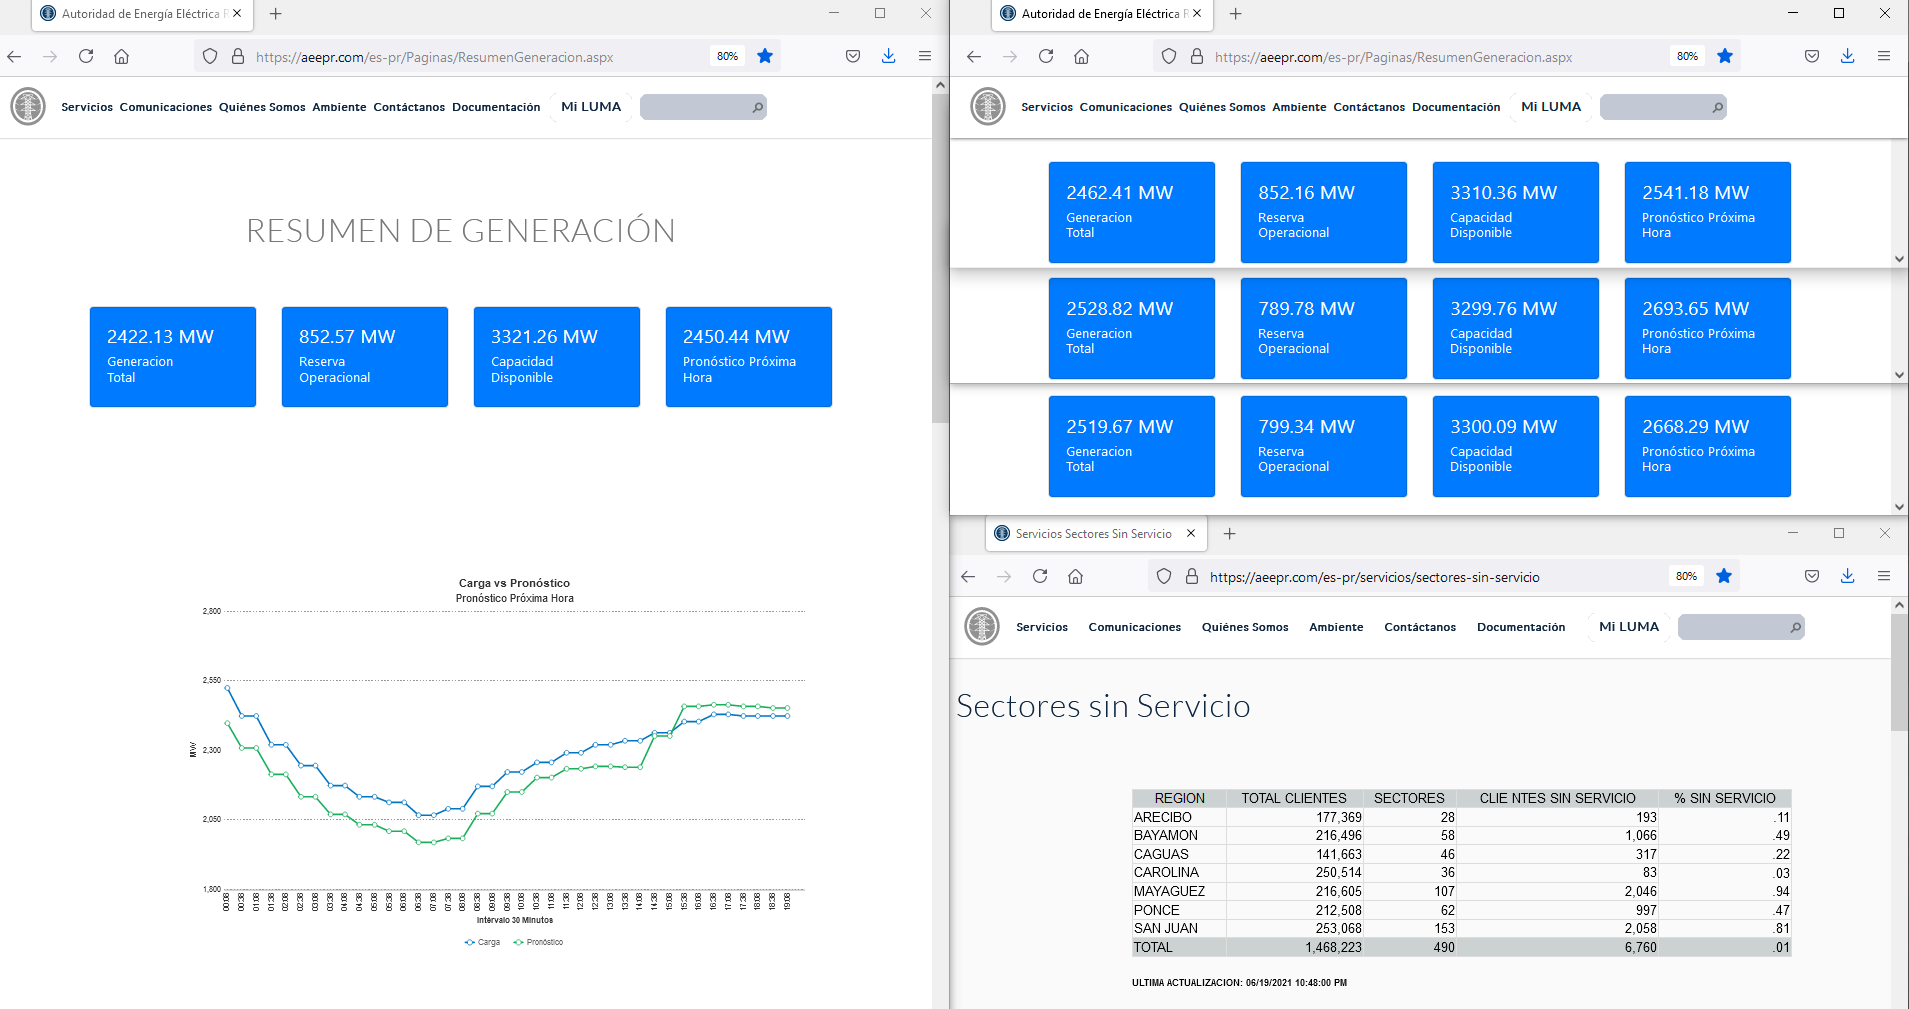Bookmark star in top-right browser window
The width and height of the screenshot is (1909, 1009).
(1725, 56)
